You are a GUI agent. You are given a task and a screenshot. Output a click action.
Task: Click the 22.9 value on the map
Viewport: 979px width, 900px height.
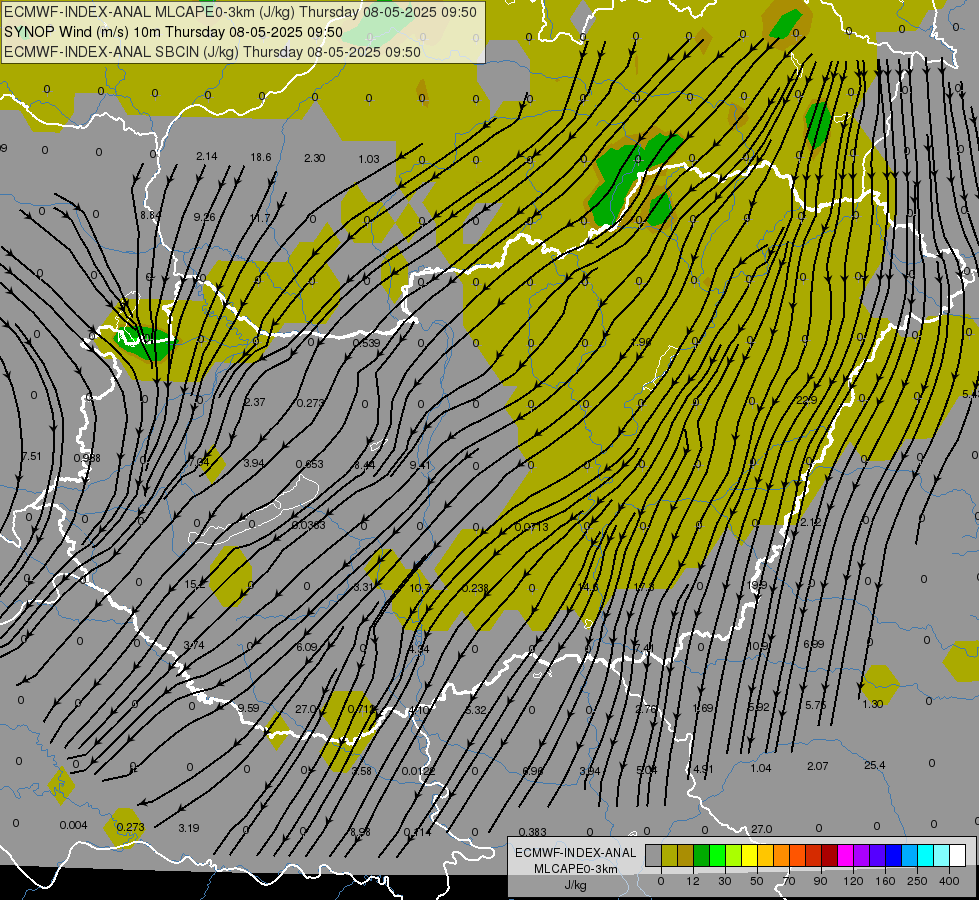click(x=807, y=400)
